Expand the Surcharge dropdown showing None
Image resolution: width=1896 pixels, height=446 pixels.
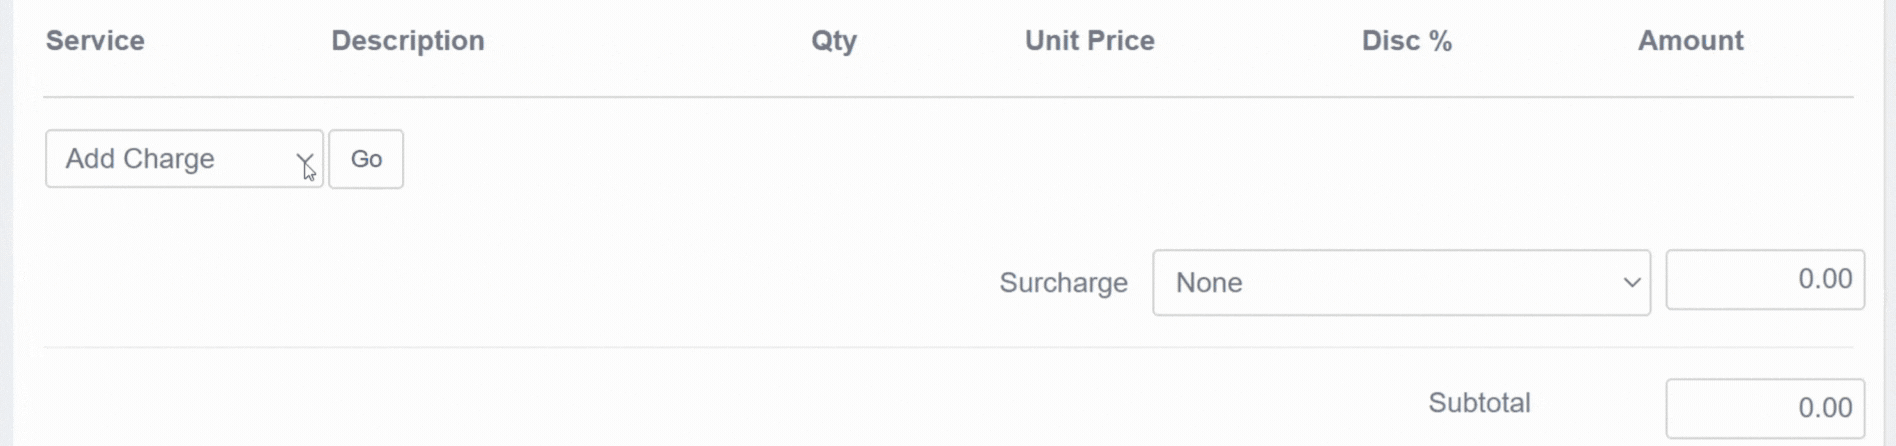click(x=1401, y=283)
